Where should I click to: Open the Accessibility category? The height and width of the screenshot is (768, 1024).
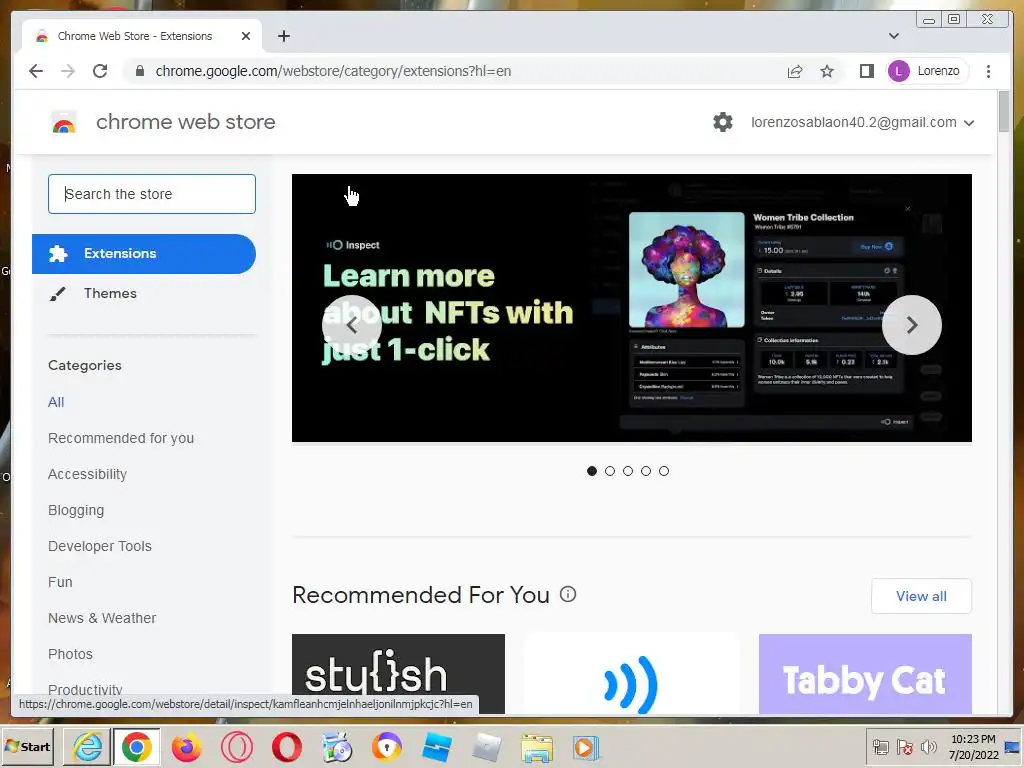88,474
